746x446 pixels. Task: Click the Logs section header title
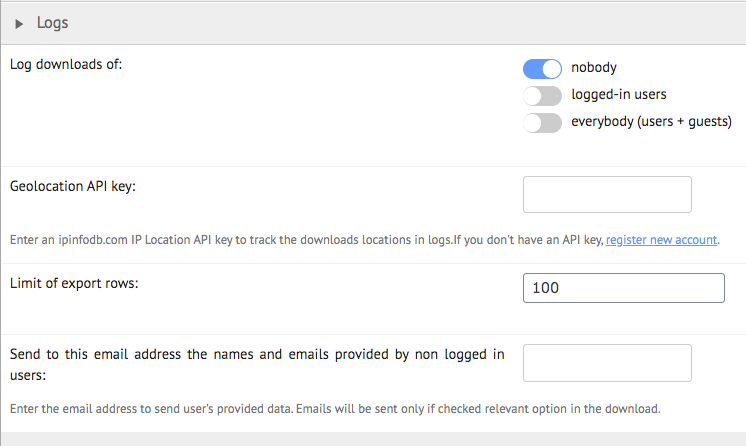coord(52,23)
